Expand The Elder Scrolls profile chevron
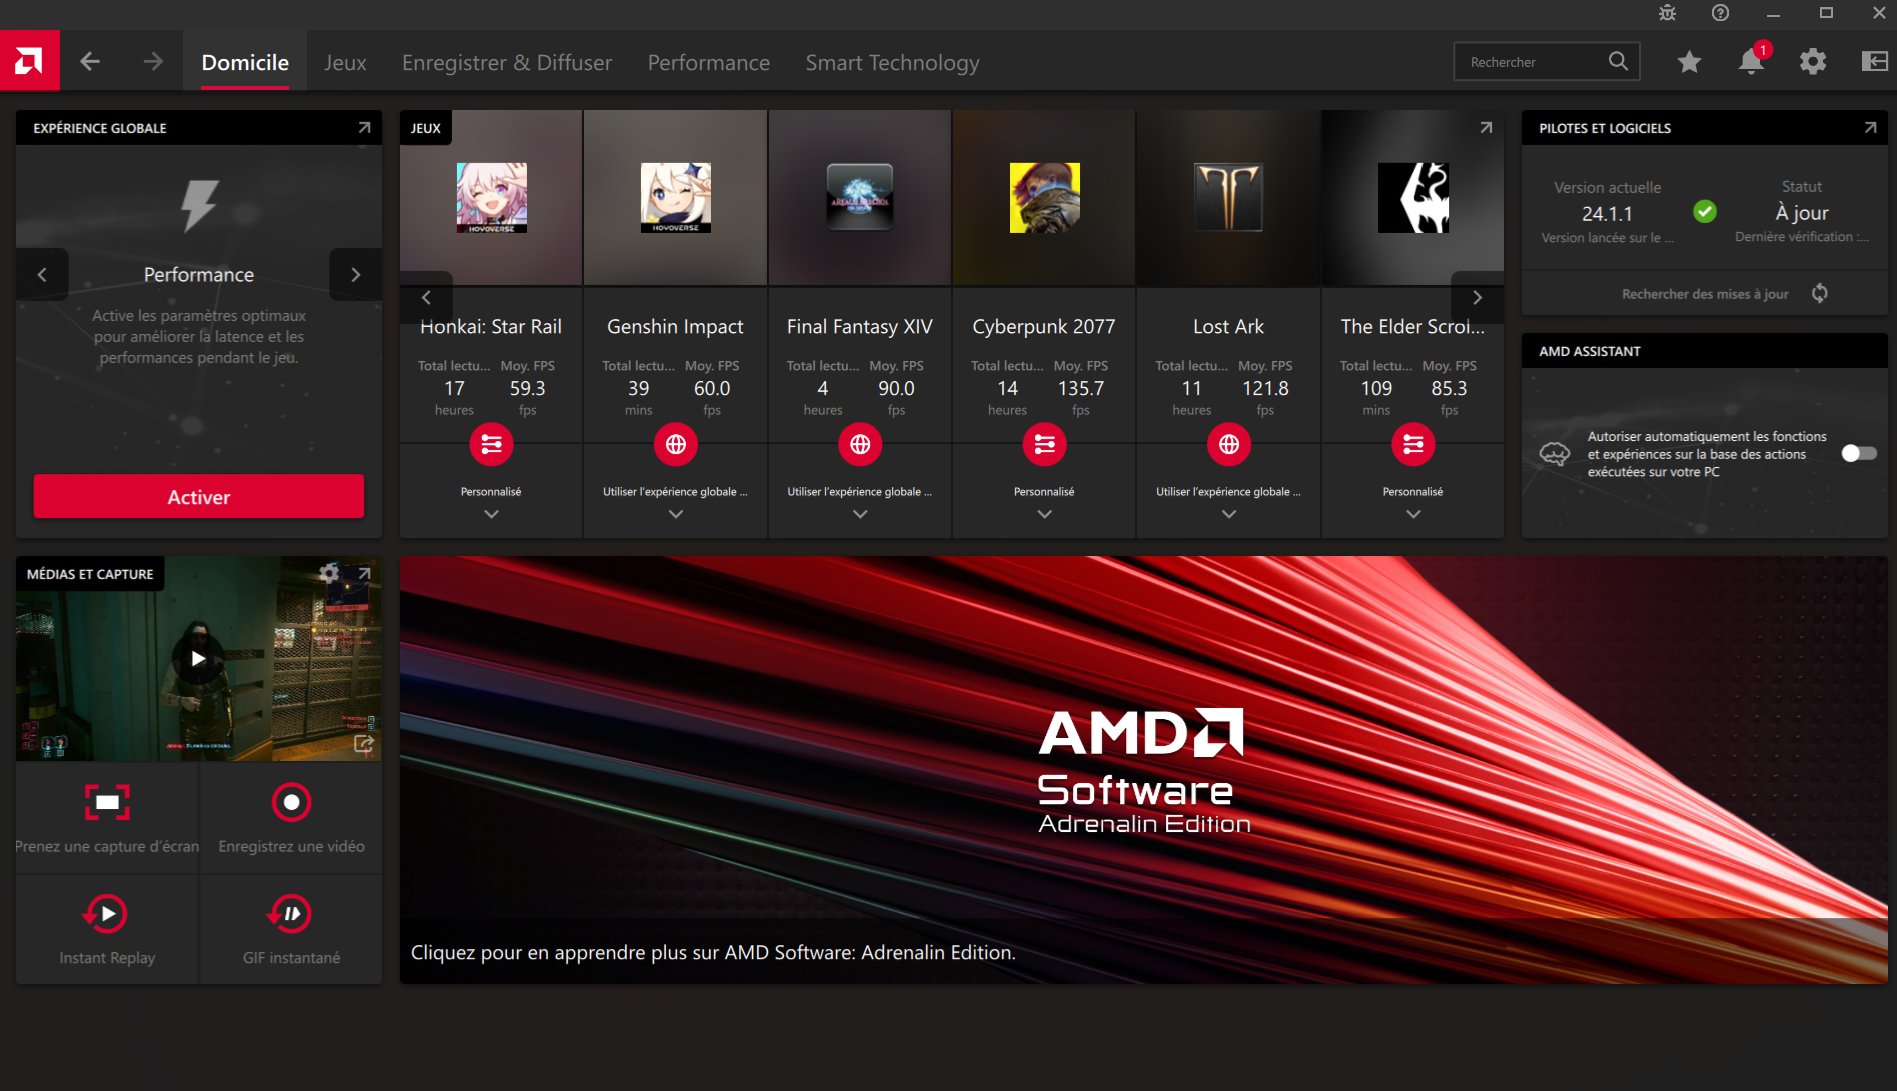Screen dimensions: 1897x1091 click(x=1413, y=514)
